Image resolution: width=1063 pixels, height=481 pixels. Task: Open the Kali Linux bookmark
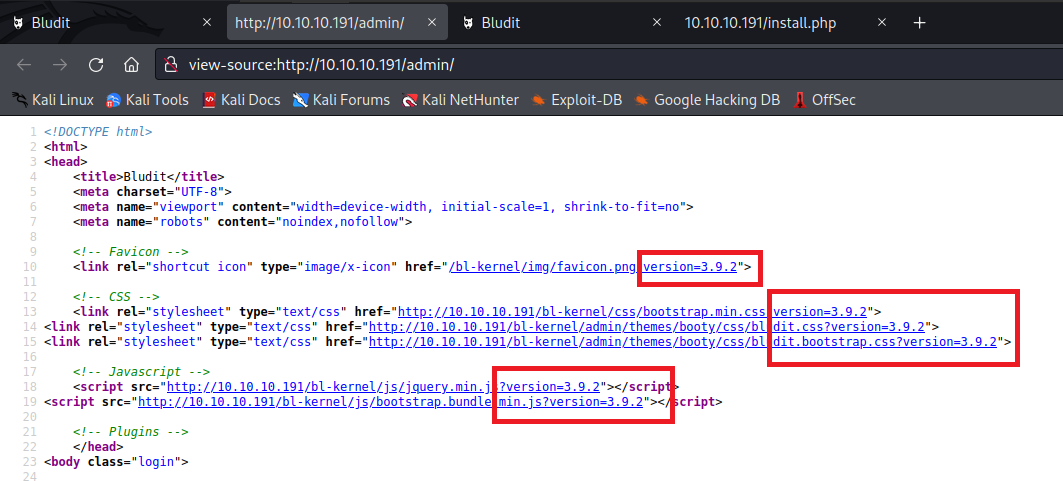(x=53, y=99)
